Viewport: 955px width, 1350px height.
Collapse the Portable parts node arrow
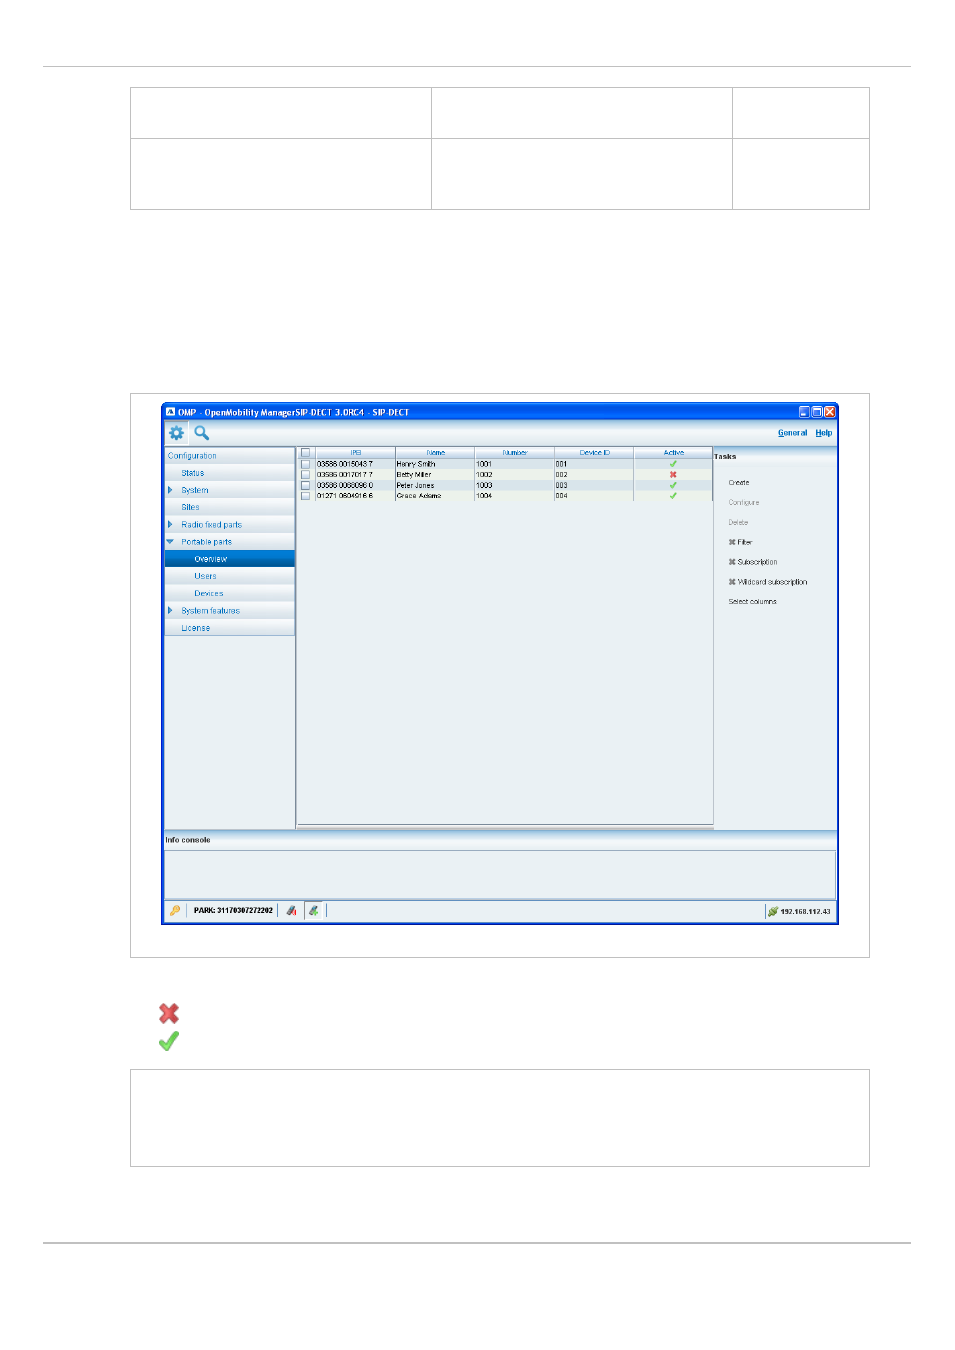point(170,542)
